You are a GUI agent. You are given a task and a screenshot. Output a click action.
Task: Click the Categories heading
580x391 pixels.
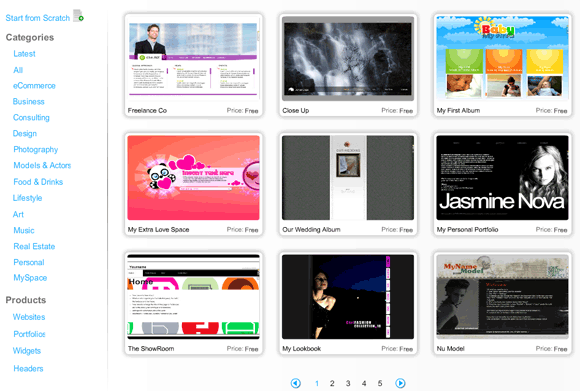30,37
